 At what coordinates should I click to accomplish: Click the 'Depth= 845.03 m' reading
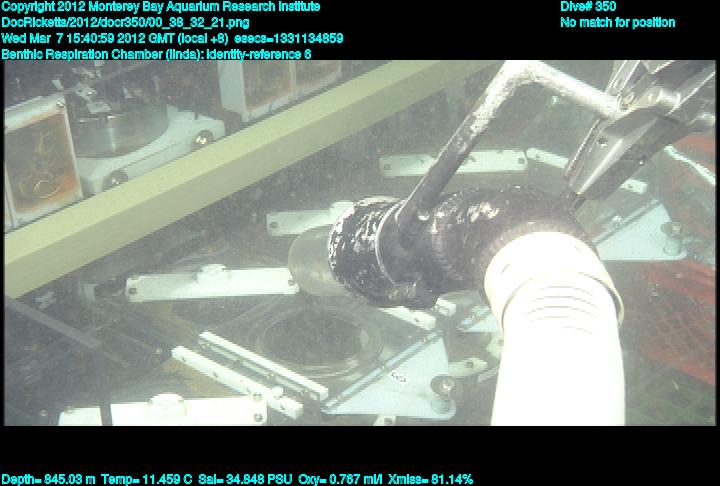point(48,480)
